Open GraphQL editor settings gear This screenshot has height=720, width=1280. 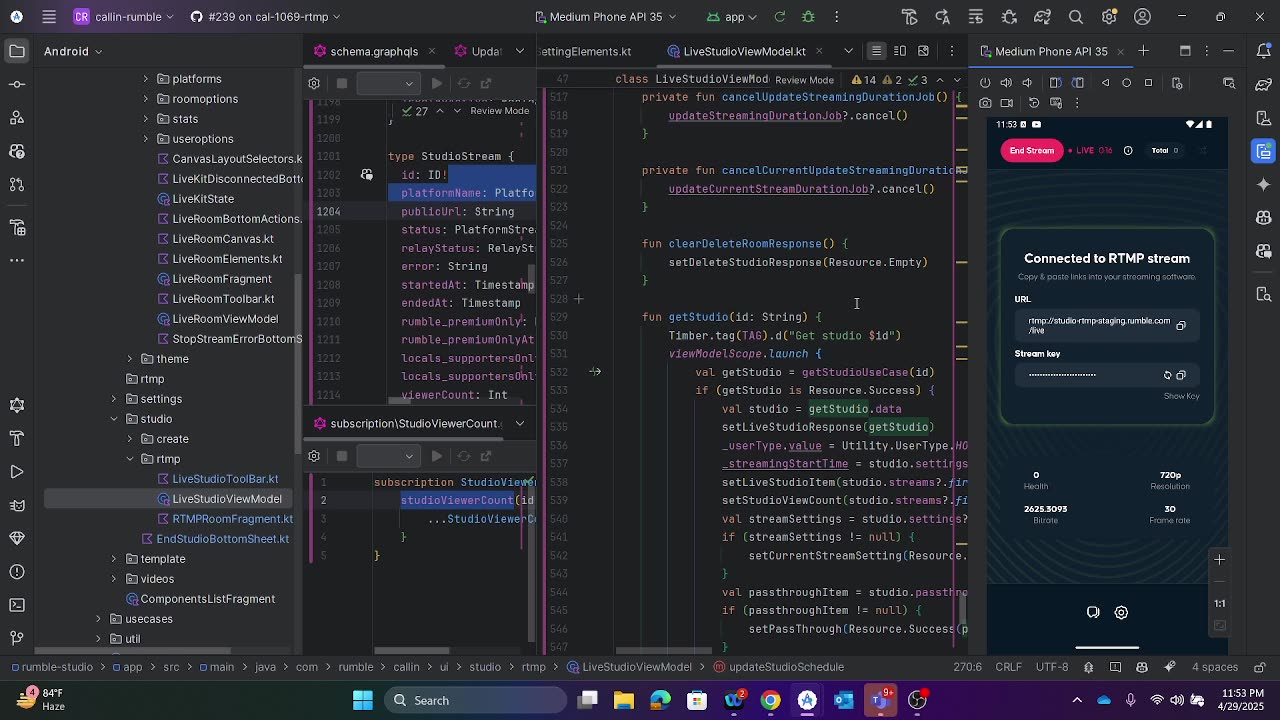314,83
